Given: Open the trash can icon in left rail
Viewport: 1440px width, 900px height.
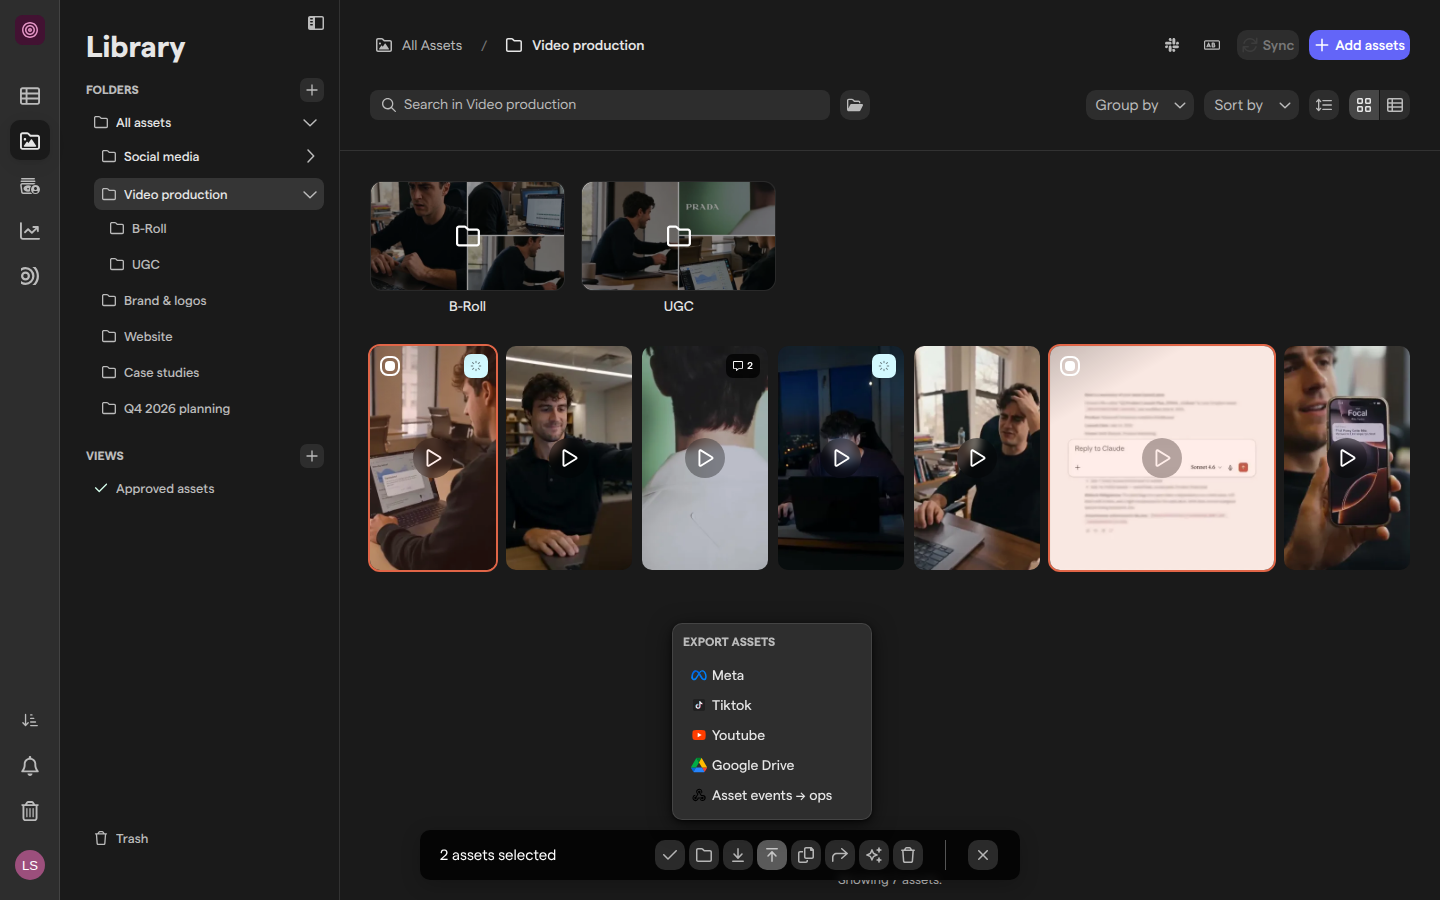Looking at the screenshot, I should pyautogui.click(x=30, y=811).
